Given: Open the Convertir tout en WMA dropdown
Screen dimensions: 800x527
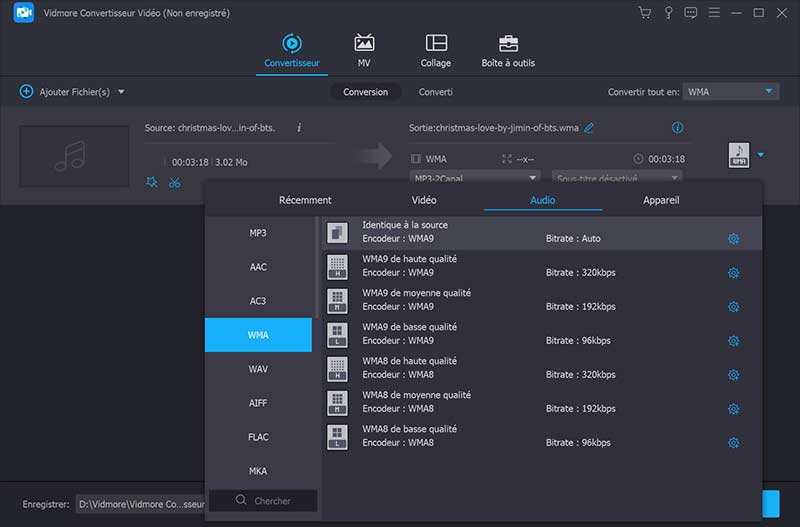Looking at the screenshot, I should (730, 91).
